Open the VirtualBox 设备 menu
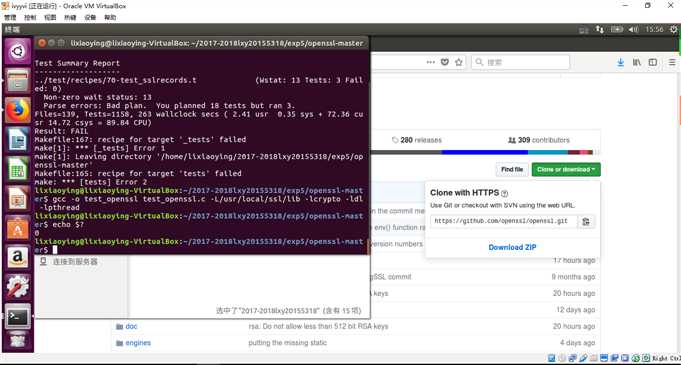Screen dimensions: 681x365 pyautogui.click(x=90, y=17)
